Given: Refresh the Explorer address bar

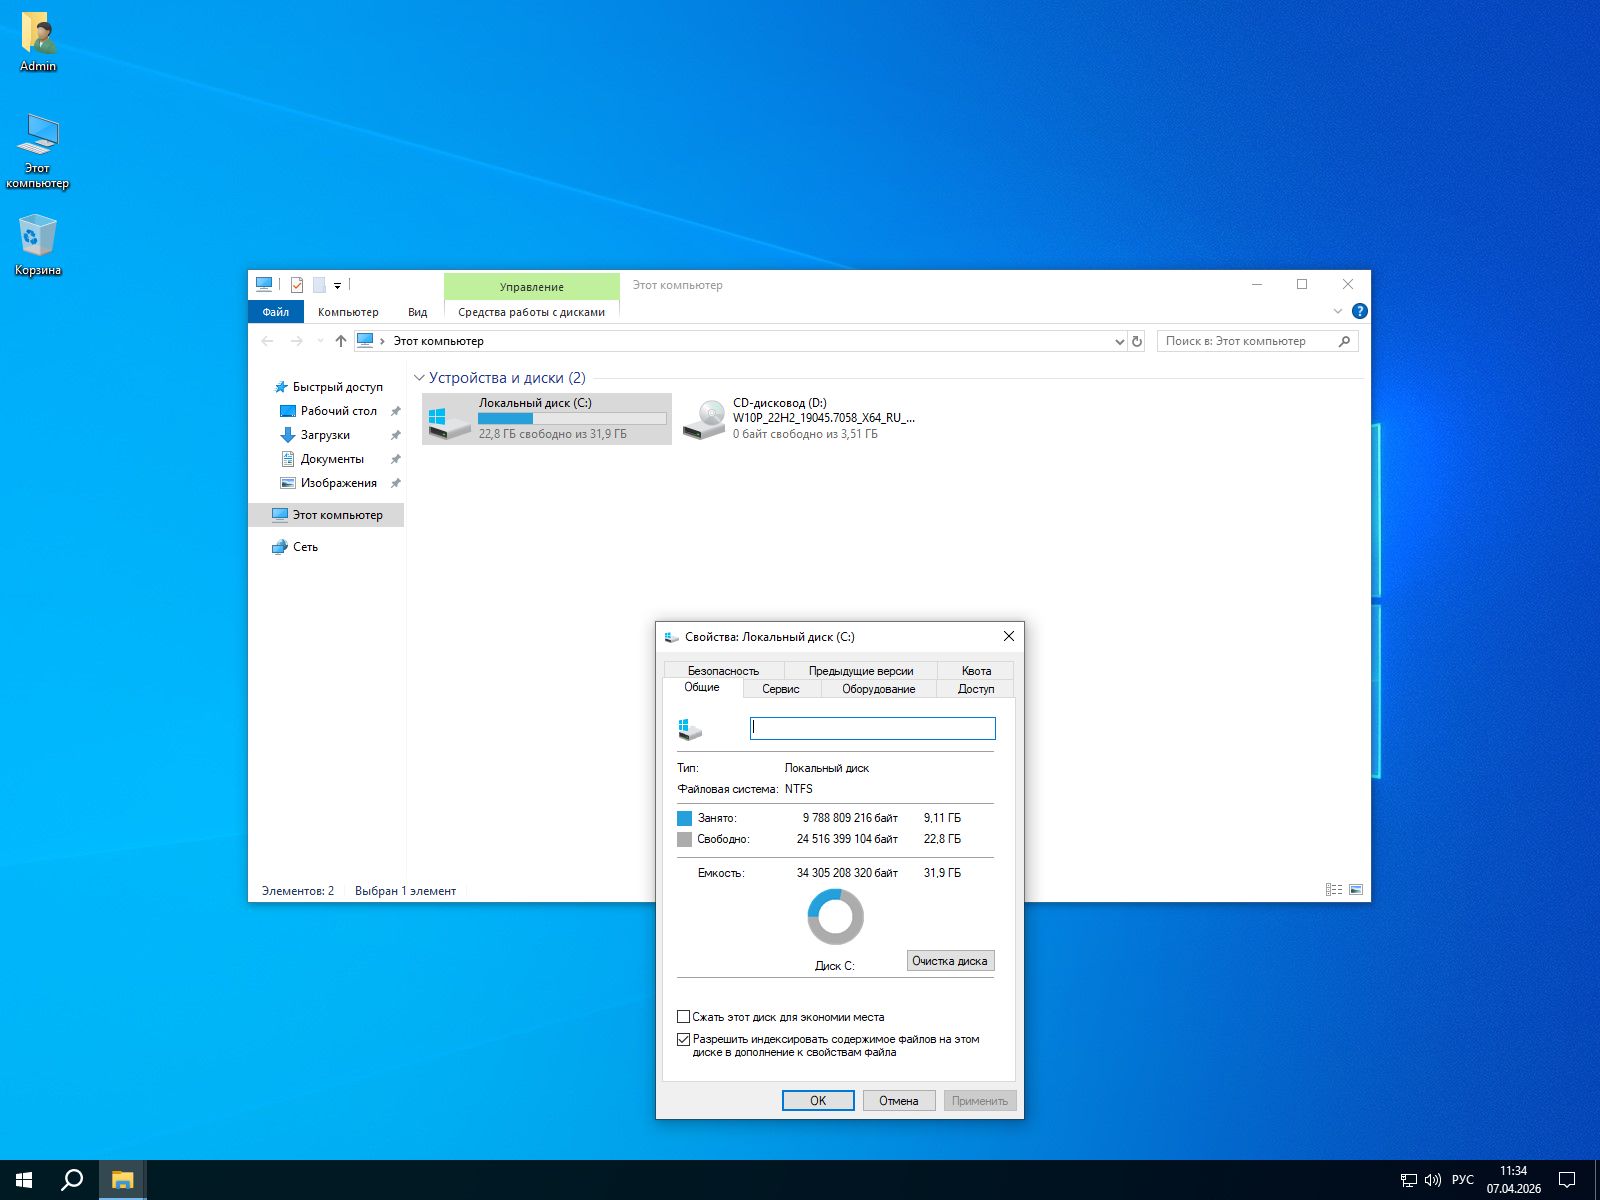Looking at the screenshot, I should (x=1137, y=341).
